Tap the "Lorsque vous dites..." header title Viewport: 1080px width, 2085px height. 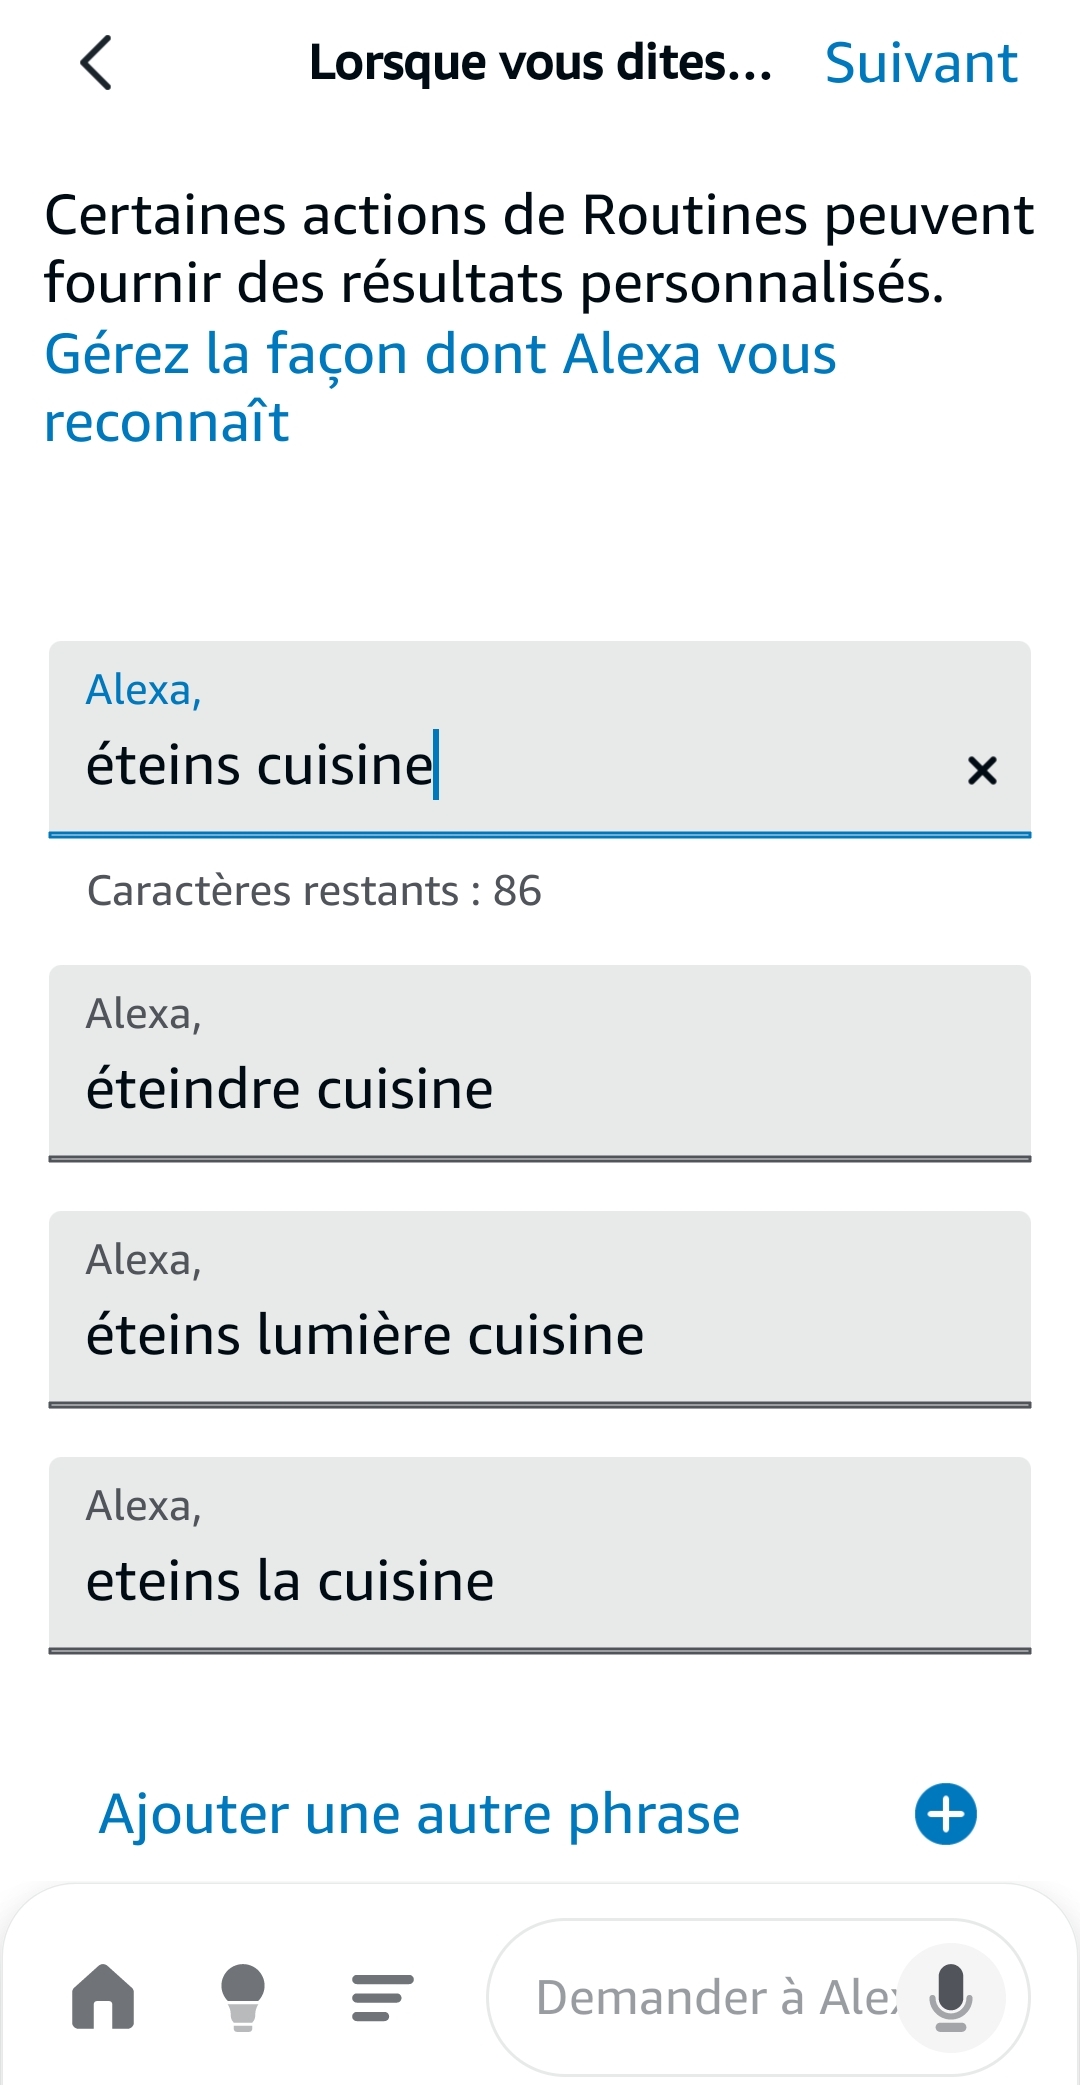pos(540,63)
